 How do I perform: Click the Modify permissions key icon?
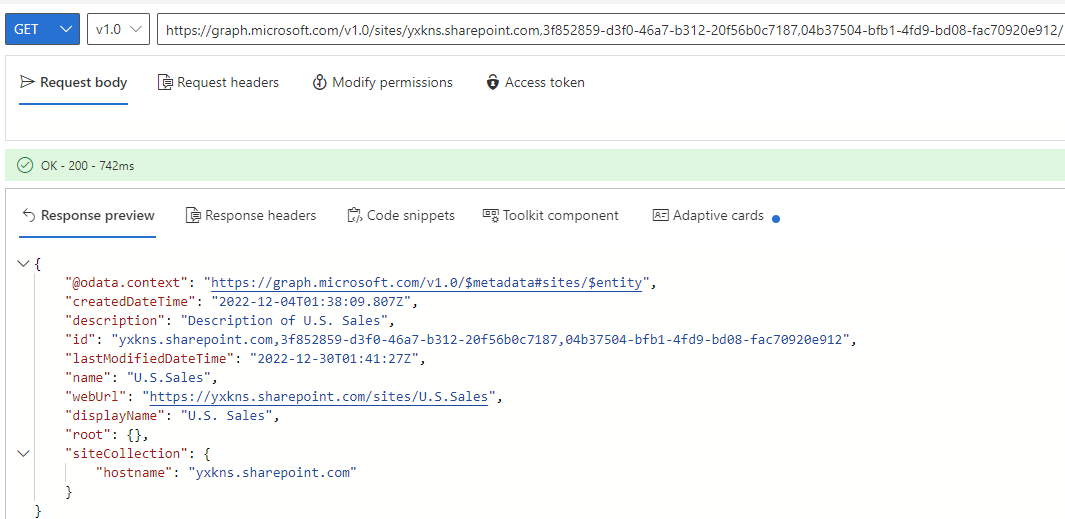point(319,83)
